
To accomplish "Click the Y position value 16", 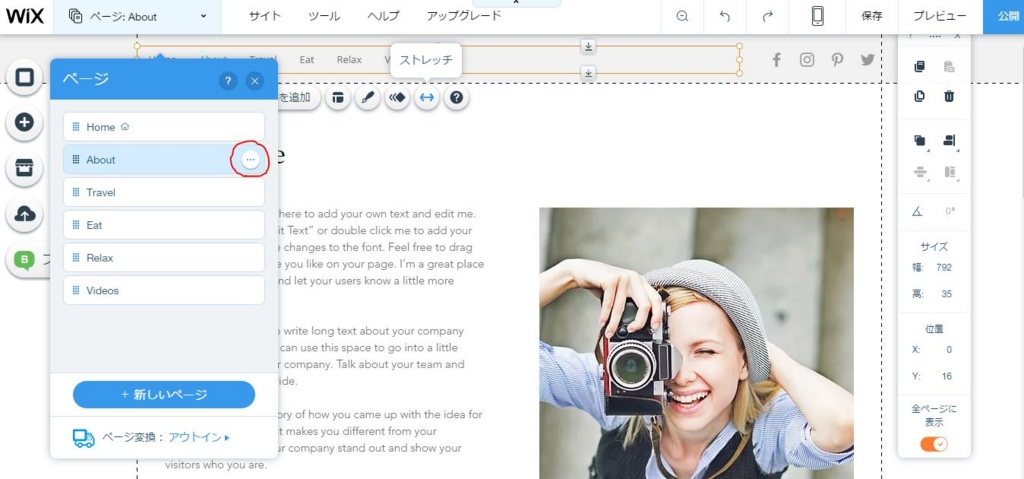I will (946, 376).
